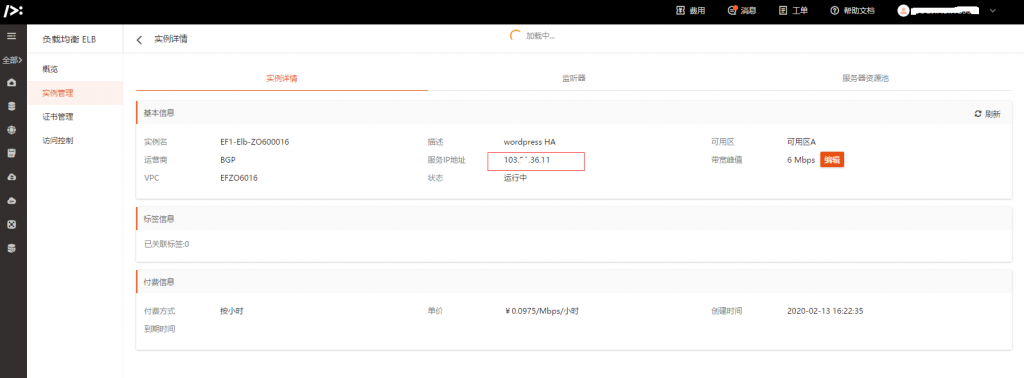This screenshot has width=1024, height=378.
Task: Go back using the arrow beside 实例详情
Action: click(139, 40)
